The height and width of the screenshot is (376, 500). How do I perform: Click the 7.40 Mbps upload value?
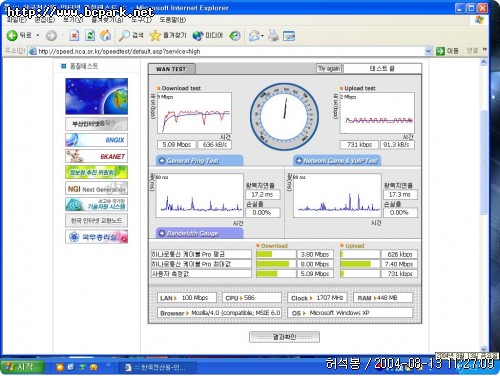[399, 264]
